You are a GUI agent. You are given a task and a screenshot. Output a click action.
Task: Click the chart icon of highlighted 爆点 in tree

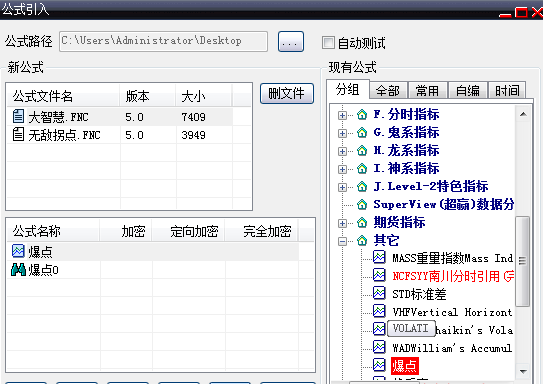click(379, 365)
